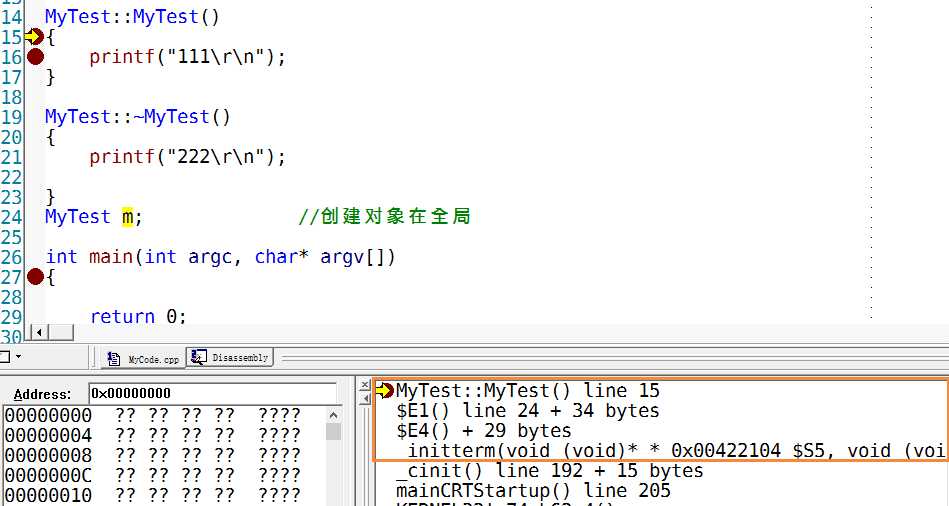949x506 pixels.
Task: Click the Disassembly tab's icon
Action: pos(198,358)
